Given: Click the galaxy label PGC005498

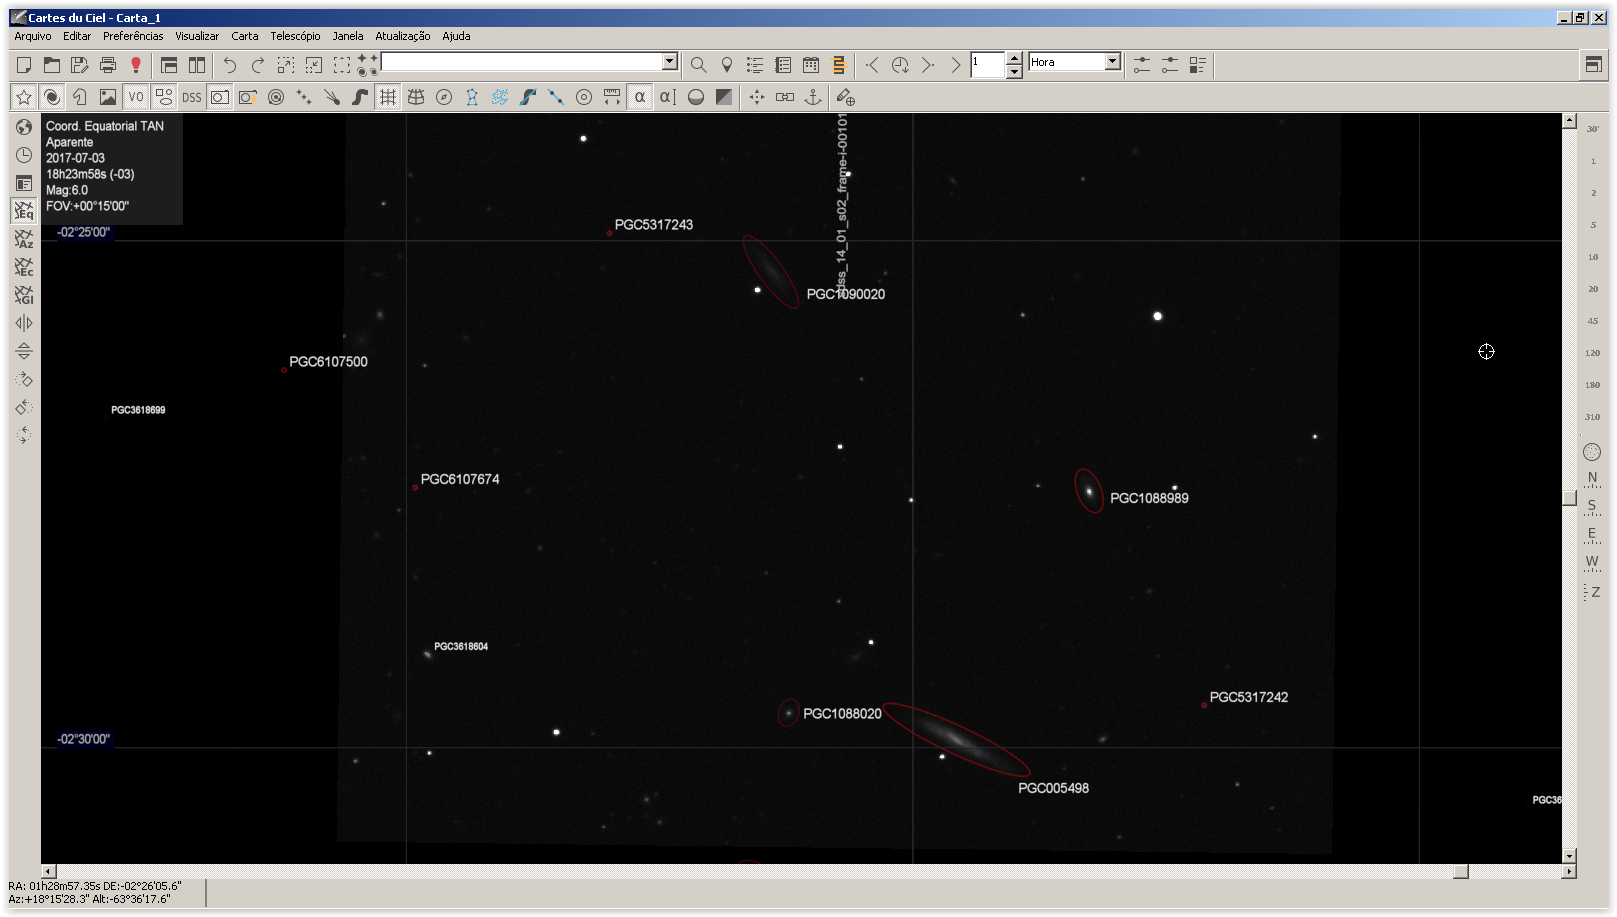Looking at the screenshot, I should tap(1053, 788).
